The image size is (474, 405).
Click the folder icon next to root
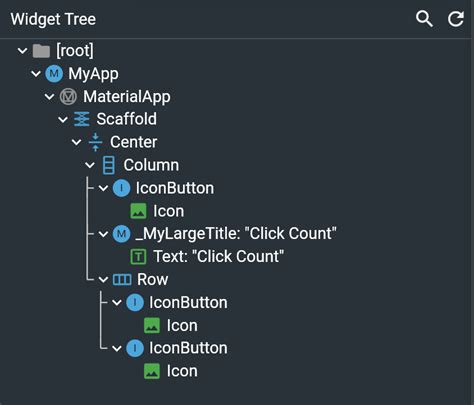41,51
